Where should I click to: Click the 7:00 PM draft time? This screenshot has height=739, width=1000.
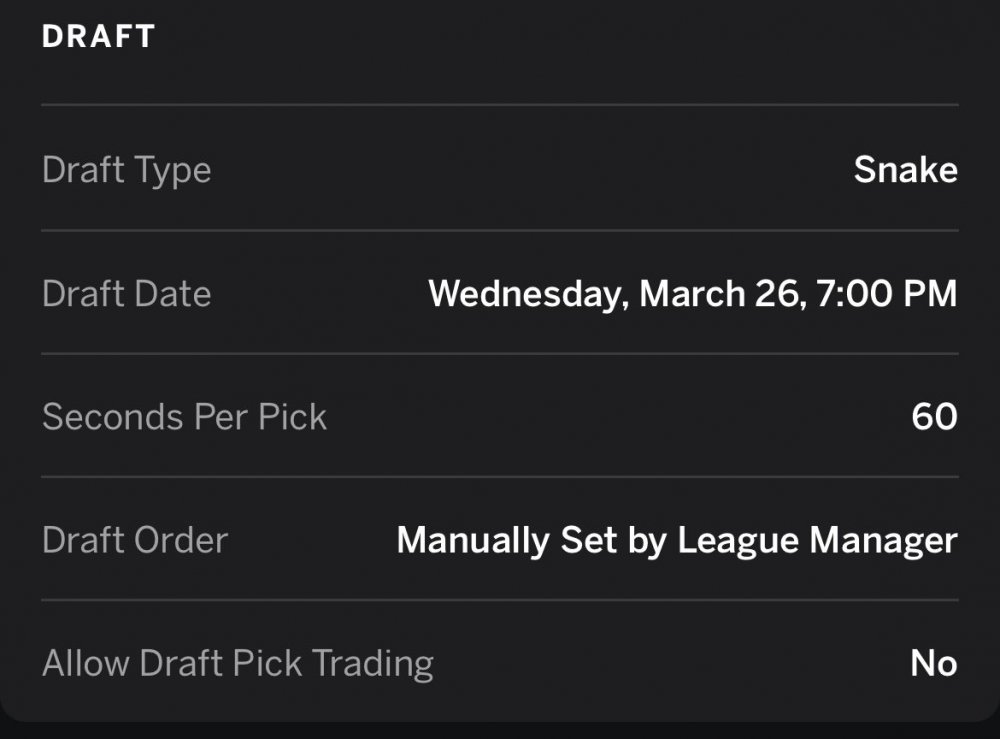pos(887,294)
